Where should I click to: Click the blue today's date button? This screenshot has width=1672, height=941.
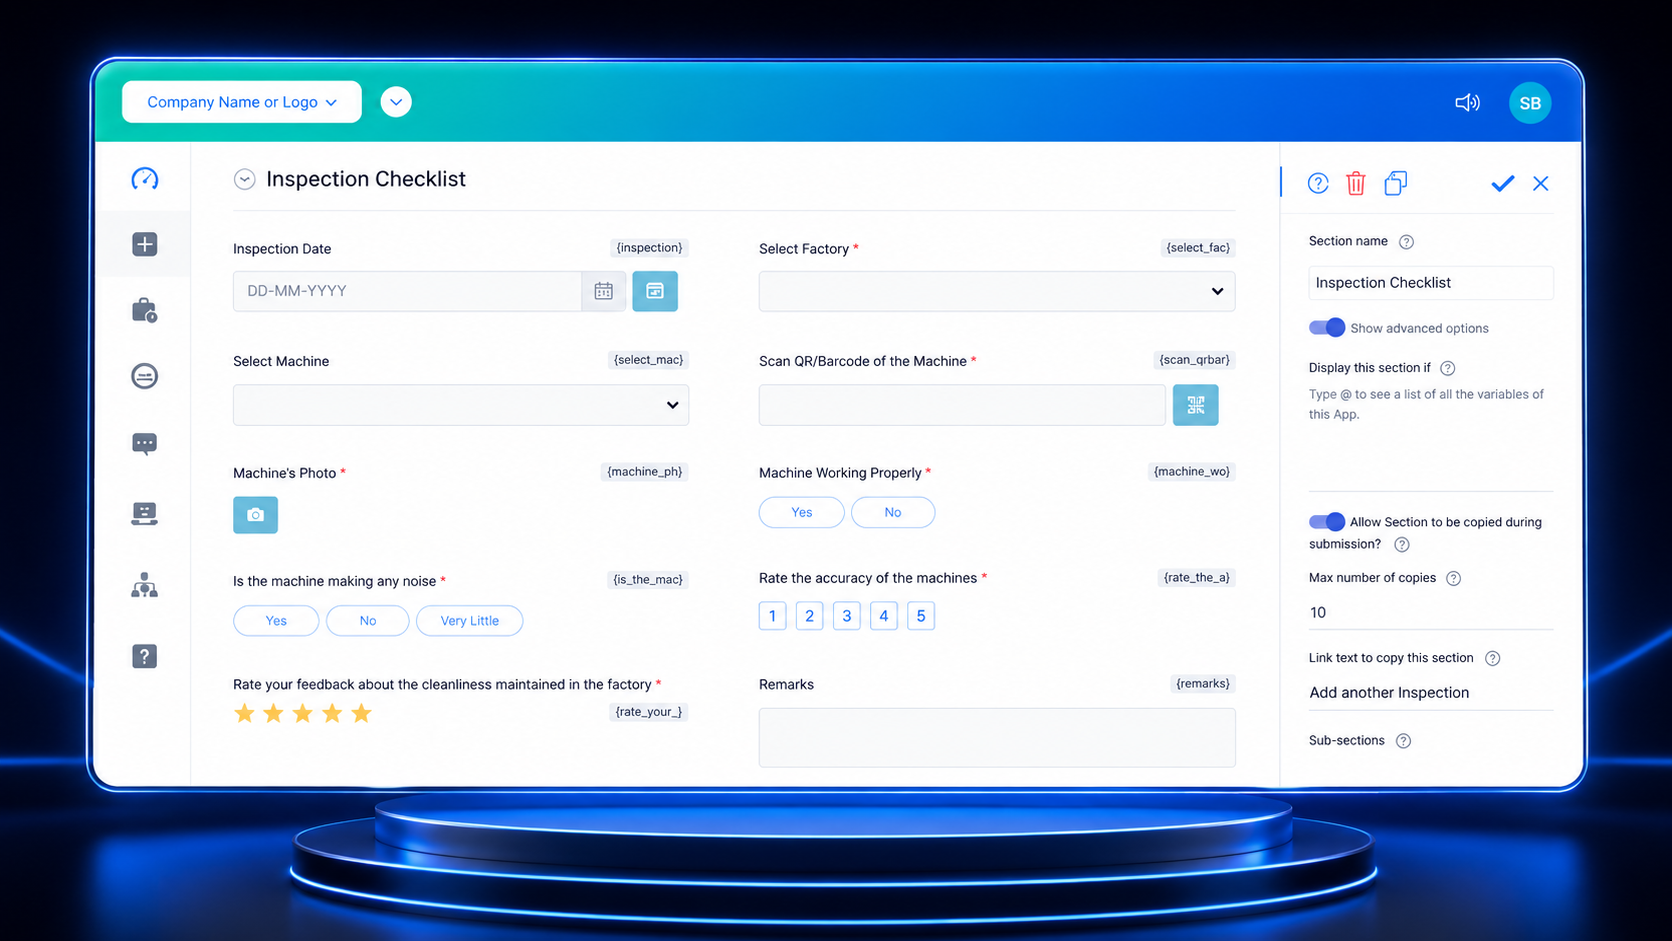[x=655, y=291]
